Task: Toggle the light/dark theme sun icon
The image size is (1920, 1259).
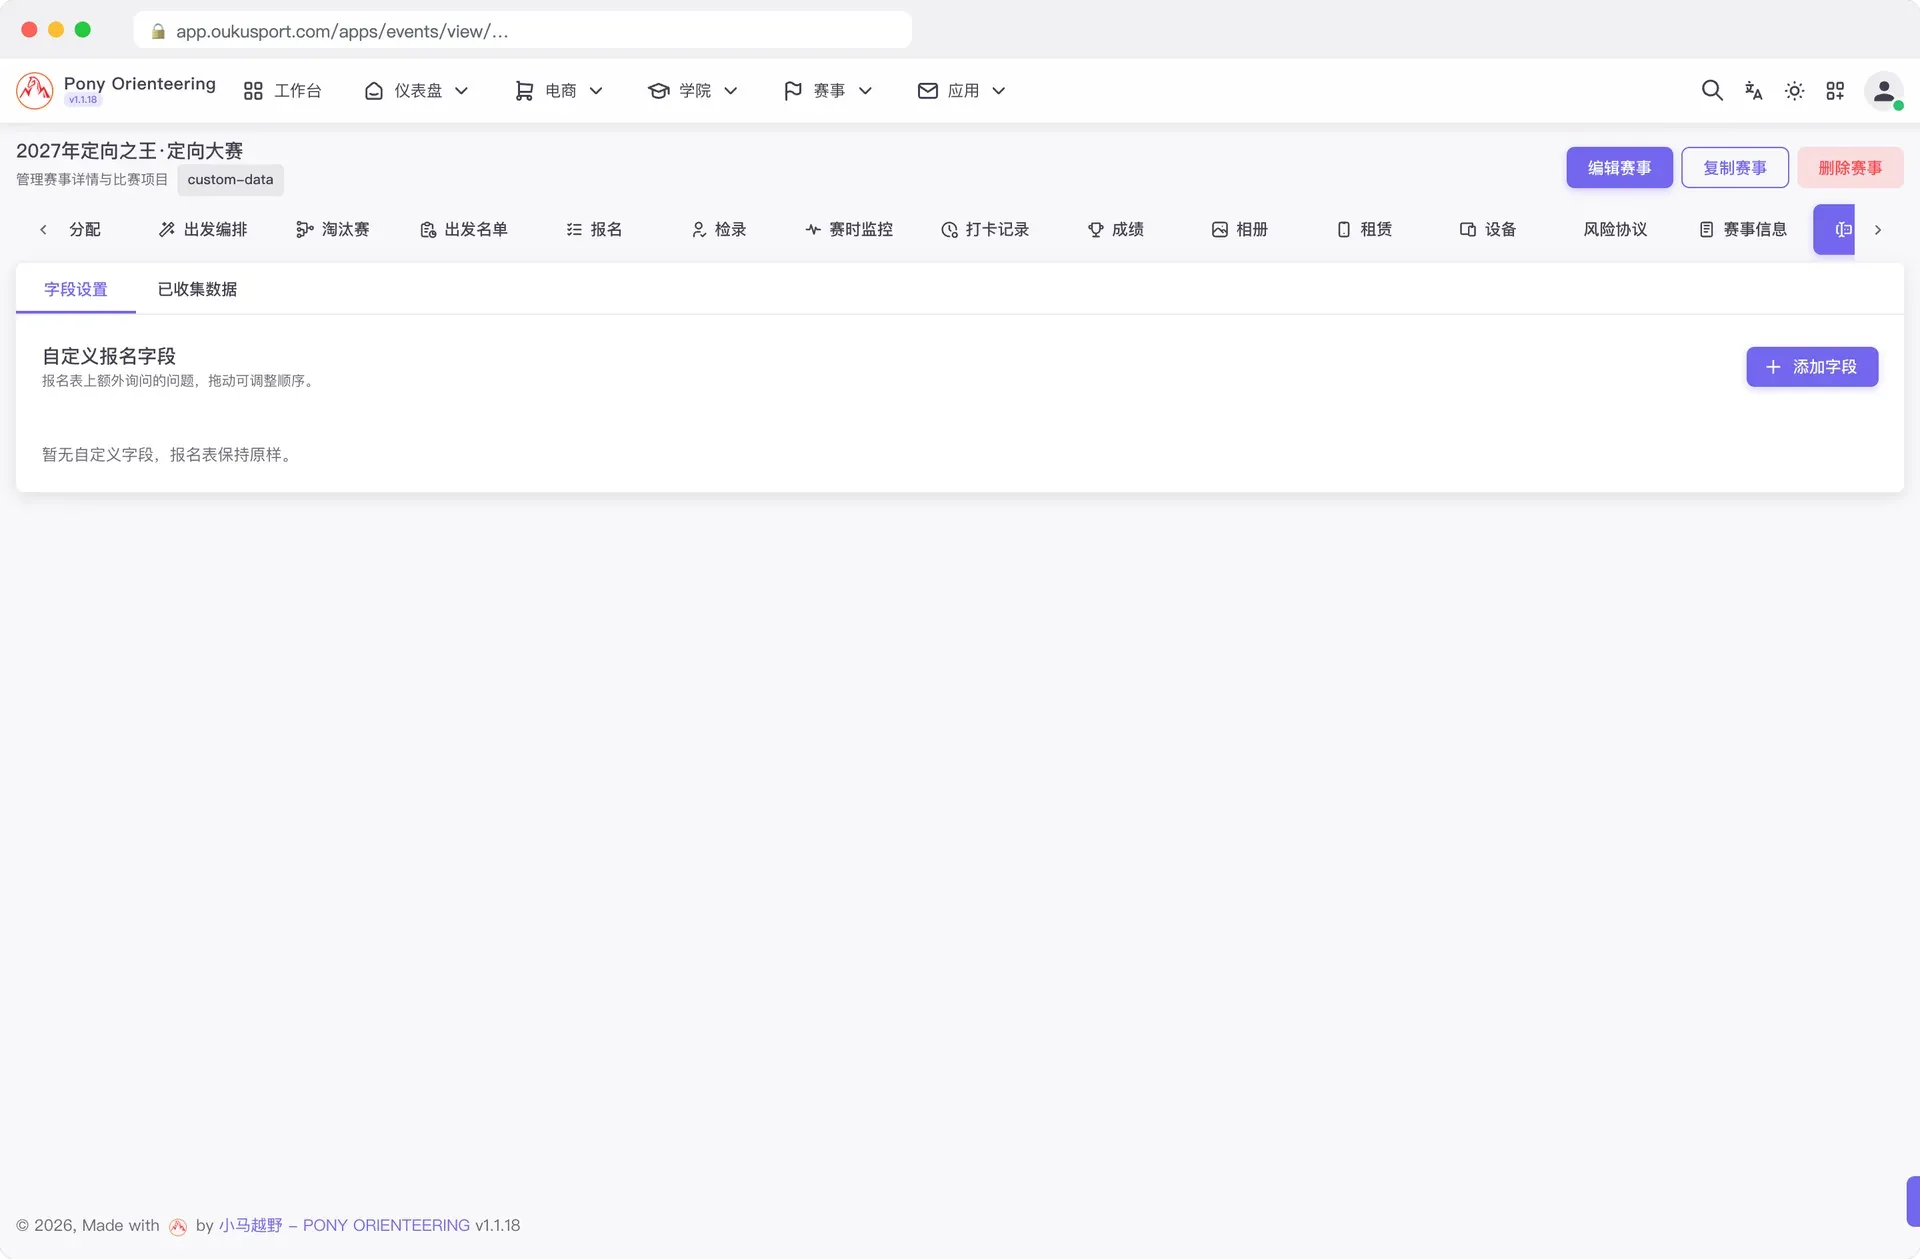Action: pyautogui.click(x=1794, y=91)
